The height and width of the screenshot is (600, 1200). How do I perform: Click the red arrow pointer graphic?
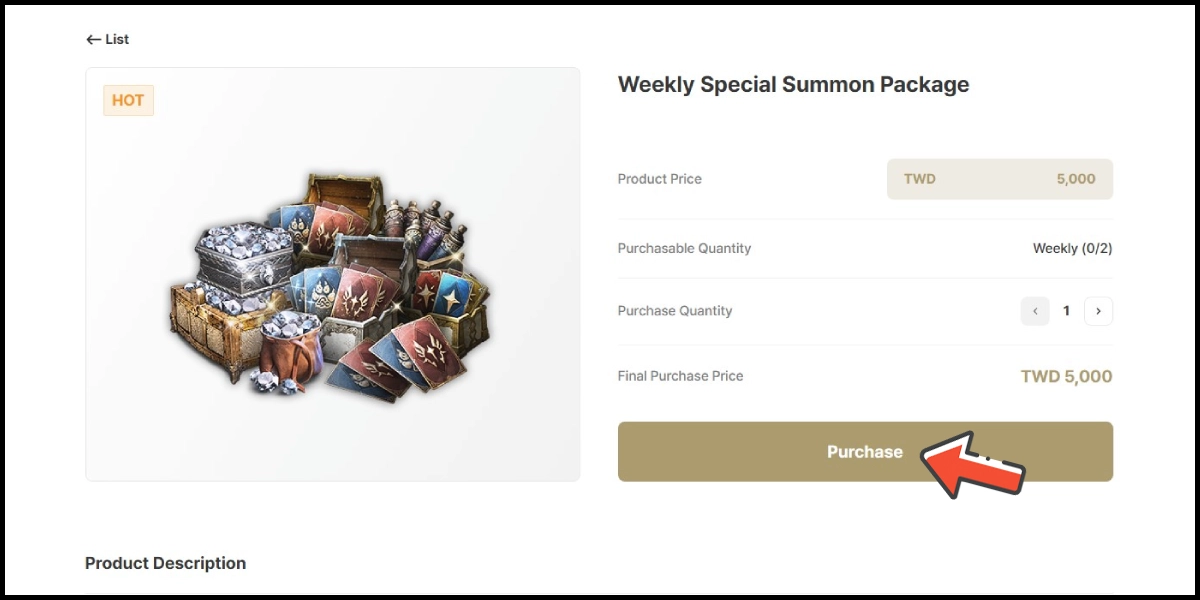tap(972, 463)
